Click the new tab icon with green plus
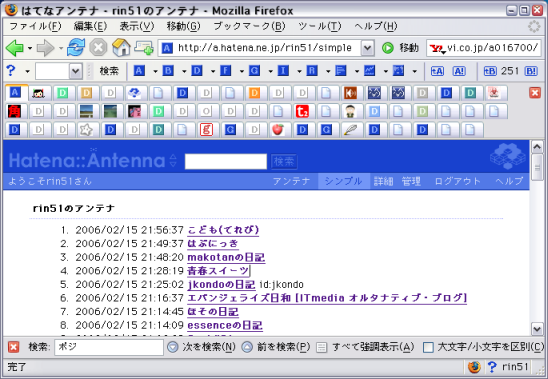Viewport: 548px width, 379px height. [144, 48]
